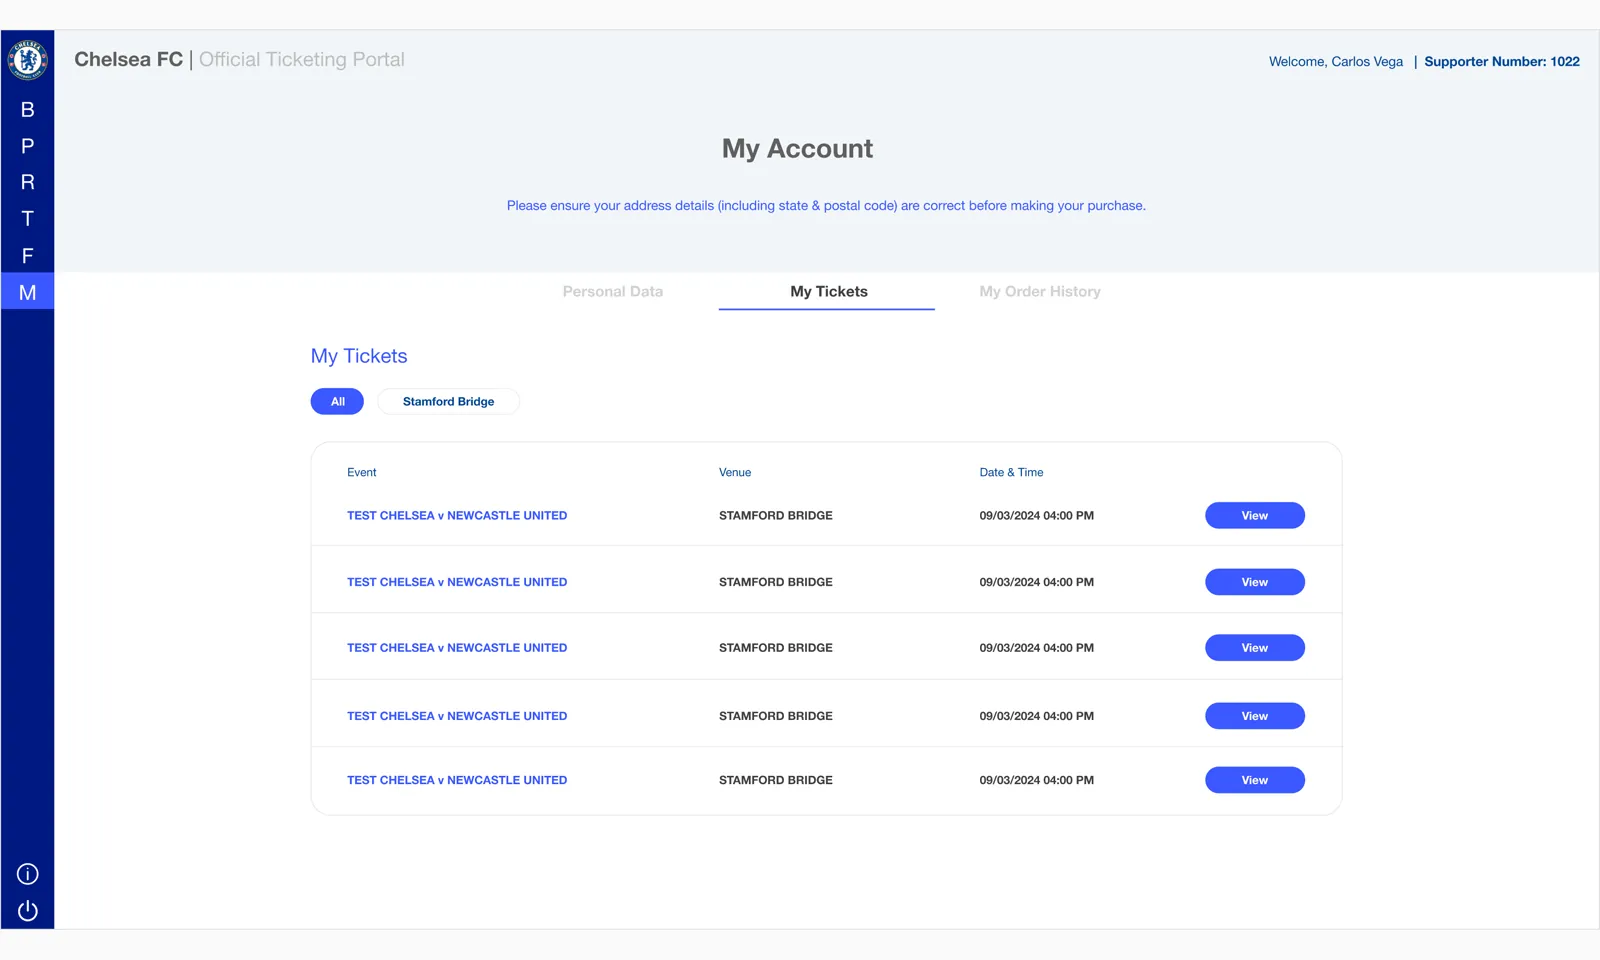The width and height of the screenshot is (1600, 960).
Task: Open the last TEST CHELSEA v NEWCASTLE UNITED link
Action: coord(457,780)
